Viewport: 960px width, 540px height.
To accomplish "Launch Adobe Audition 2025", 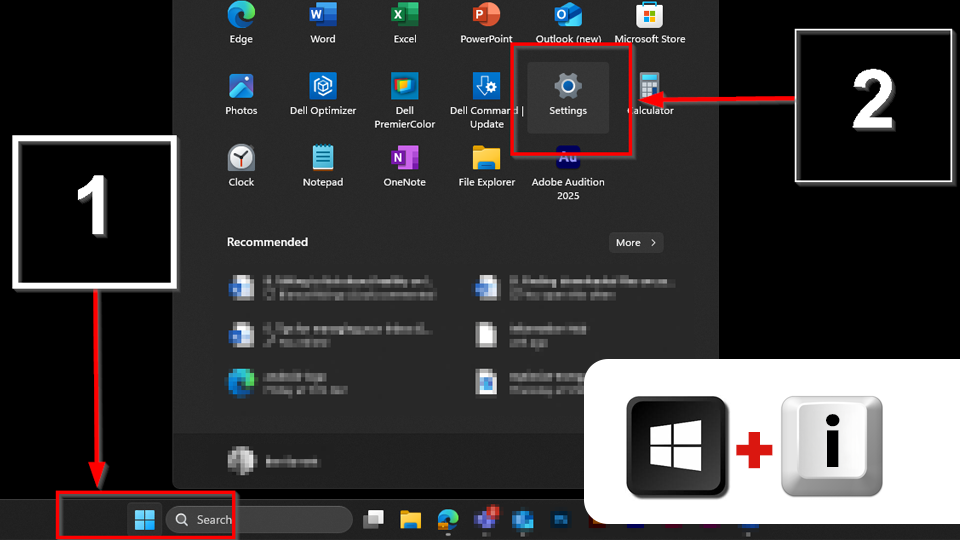I will click(568, 173).
